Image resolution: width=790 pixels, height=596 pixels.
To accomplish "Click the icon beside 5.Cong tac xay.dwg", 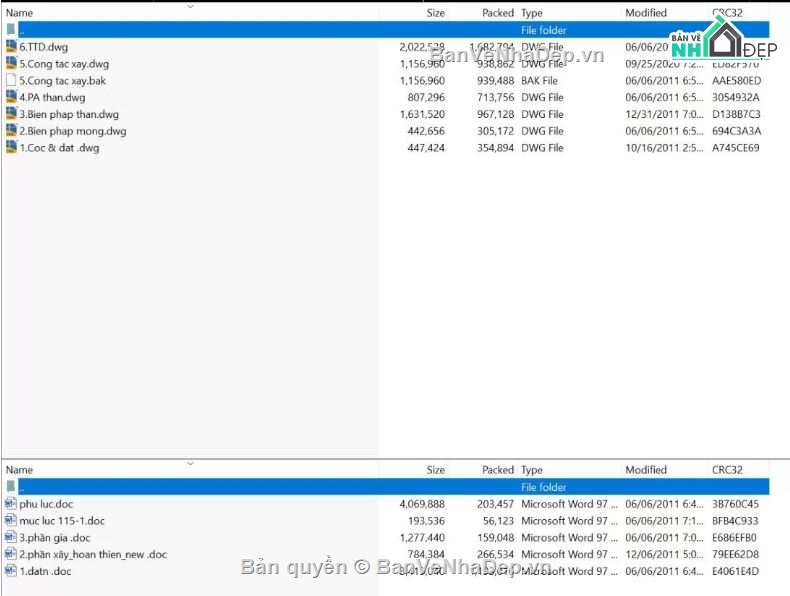I will 11,64.
